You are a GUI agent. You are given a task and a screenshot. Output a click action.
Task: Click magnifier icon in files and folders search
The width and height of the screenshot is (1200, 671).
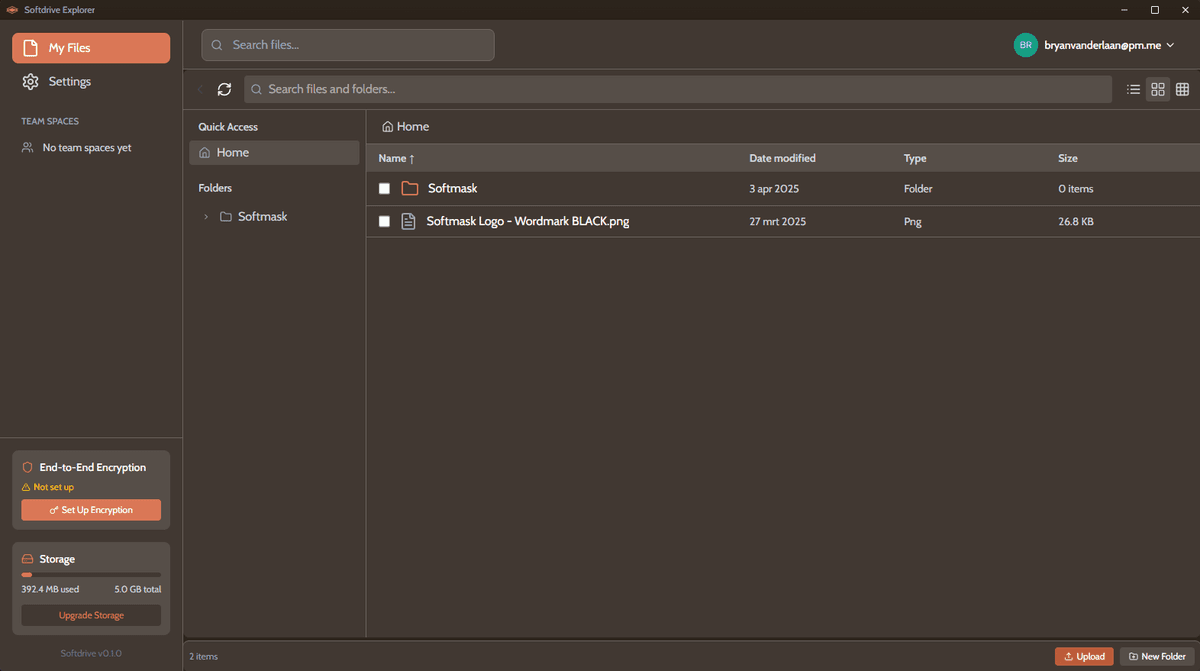(257, 89)
